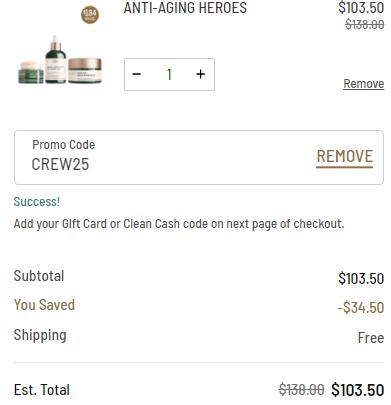The height and width of the screenshot is (405, 391).
Task: Click the Est. Total label
Action: (x=42, y=390)
